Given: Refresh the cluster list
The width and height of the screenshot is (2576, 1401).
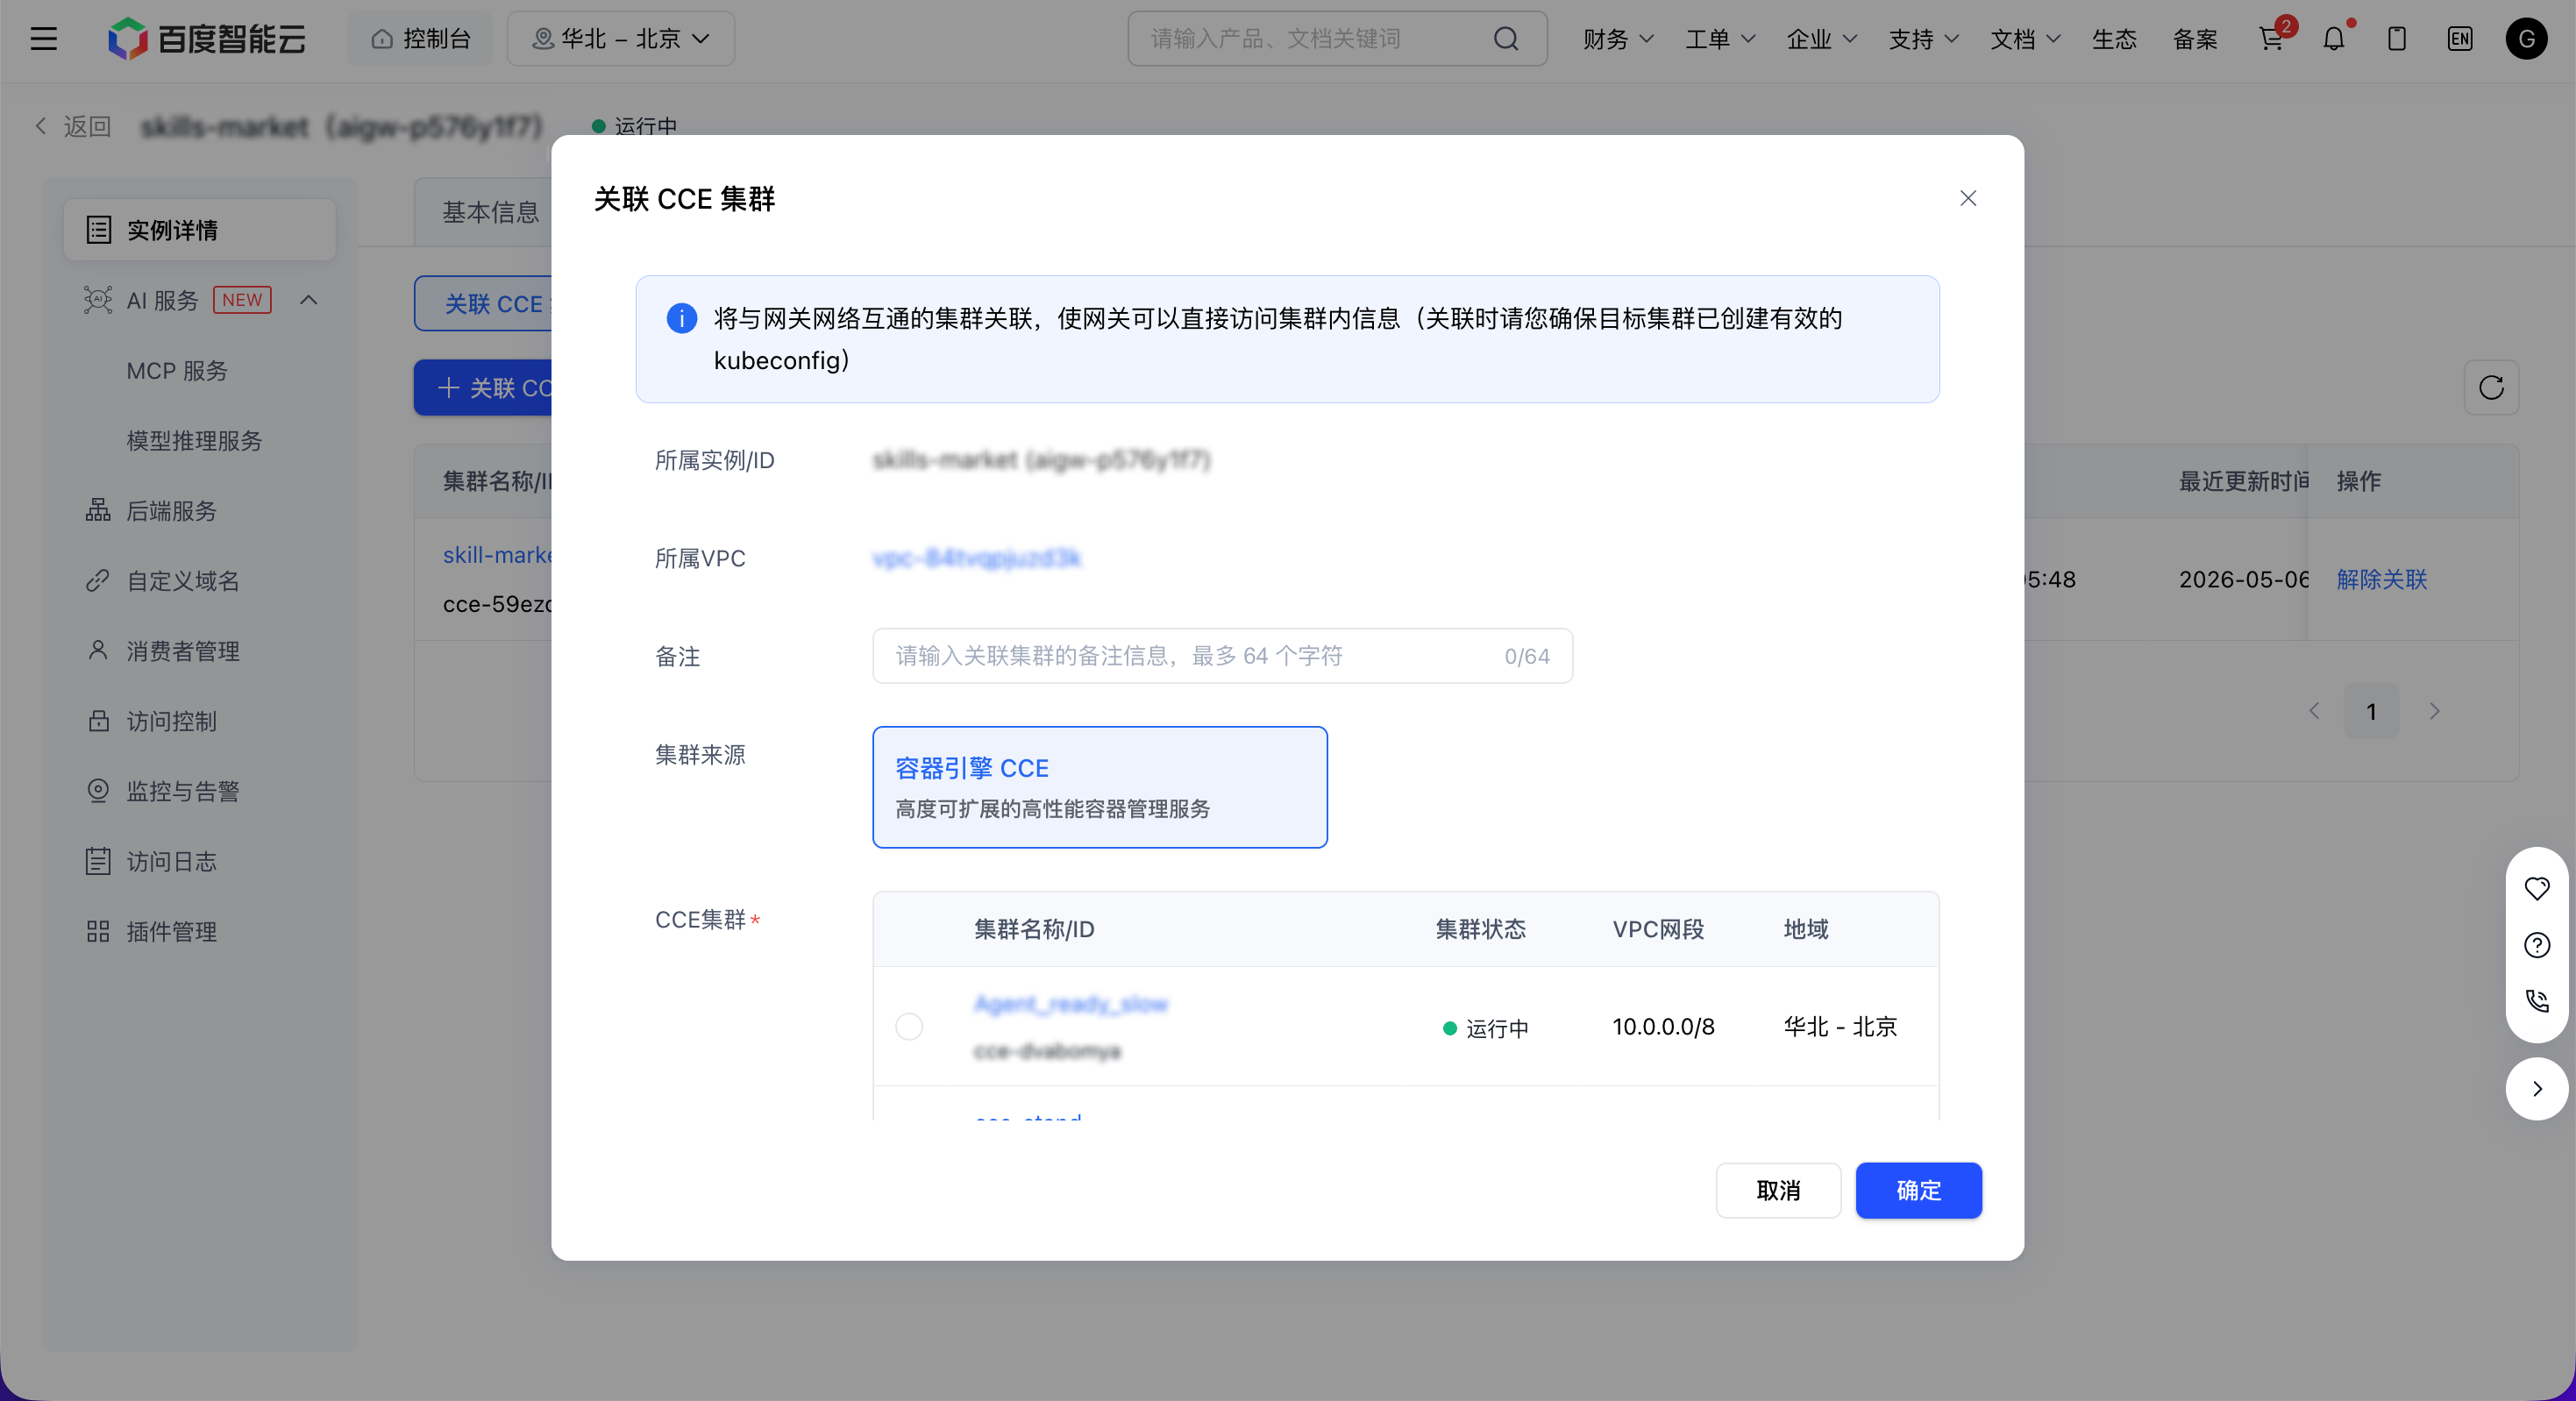Looking at the screenshot, I should pyautogui.click(x=2491, y=387).
